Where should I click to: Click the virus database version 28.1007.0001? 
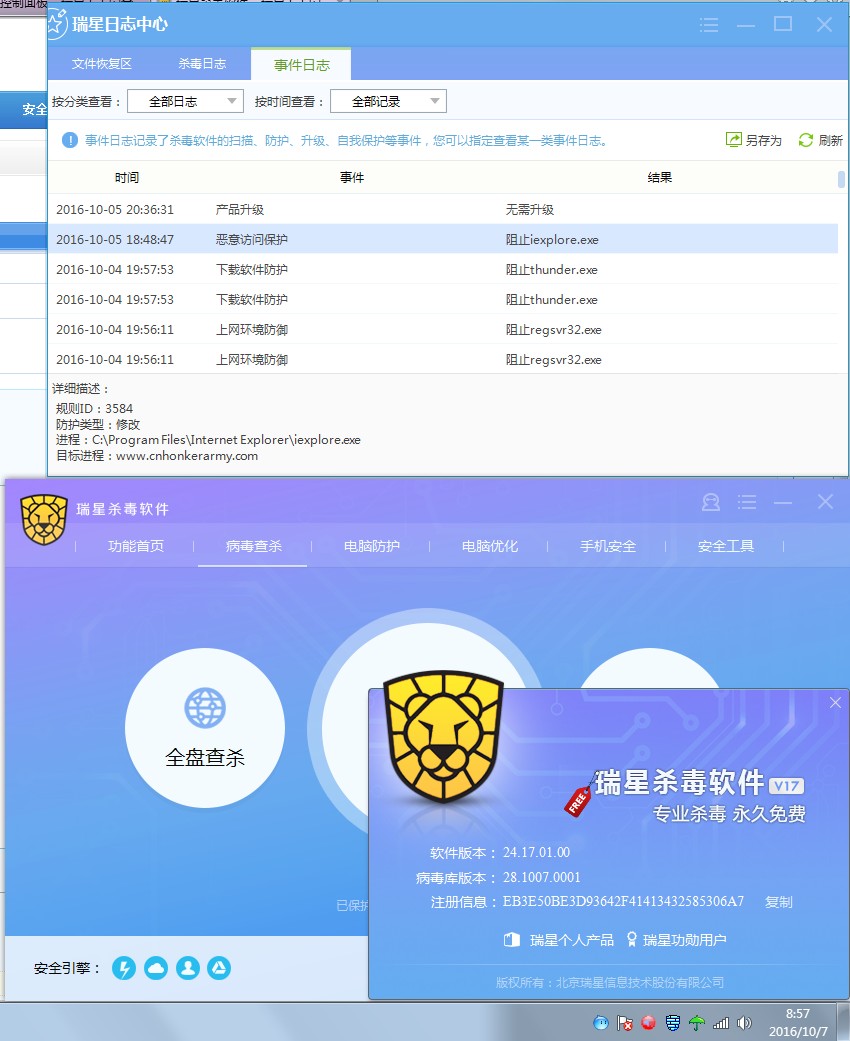click(541, 878)
